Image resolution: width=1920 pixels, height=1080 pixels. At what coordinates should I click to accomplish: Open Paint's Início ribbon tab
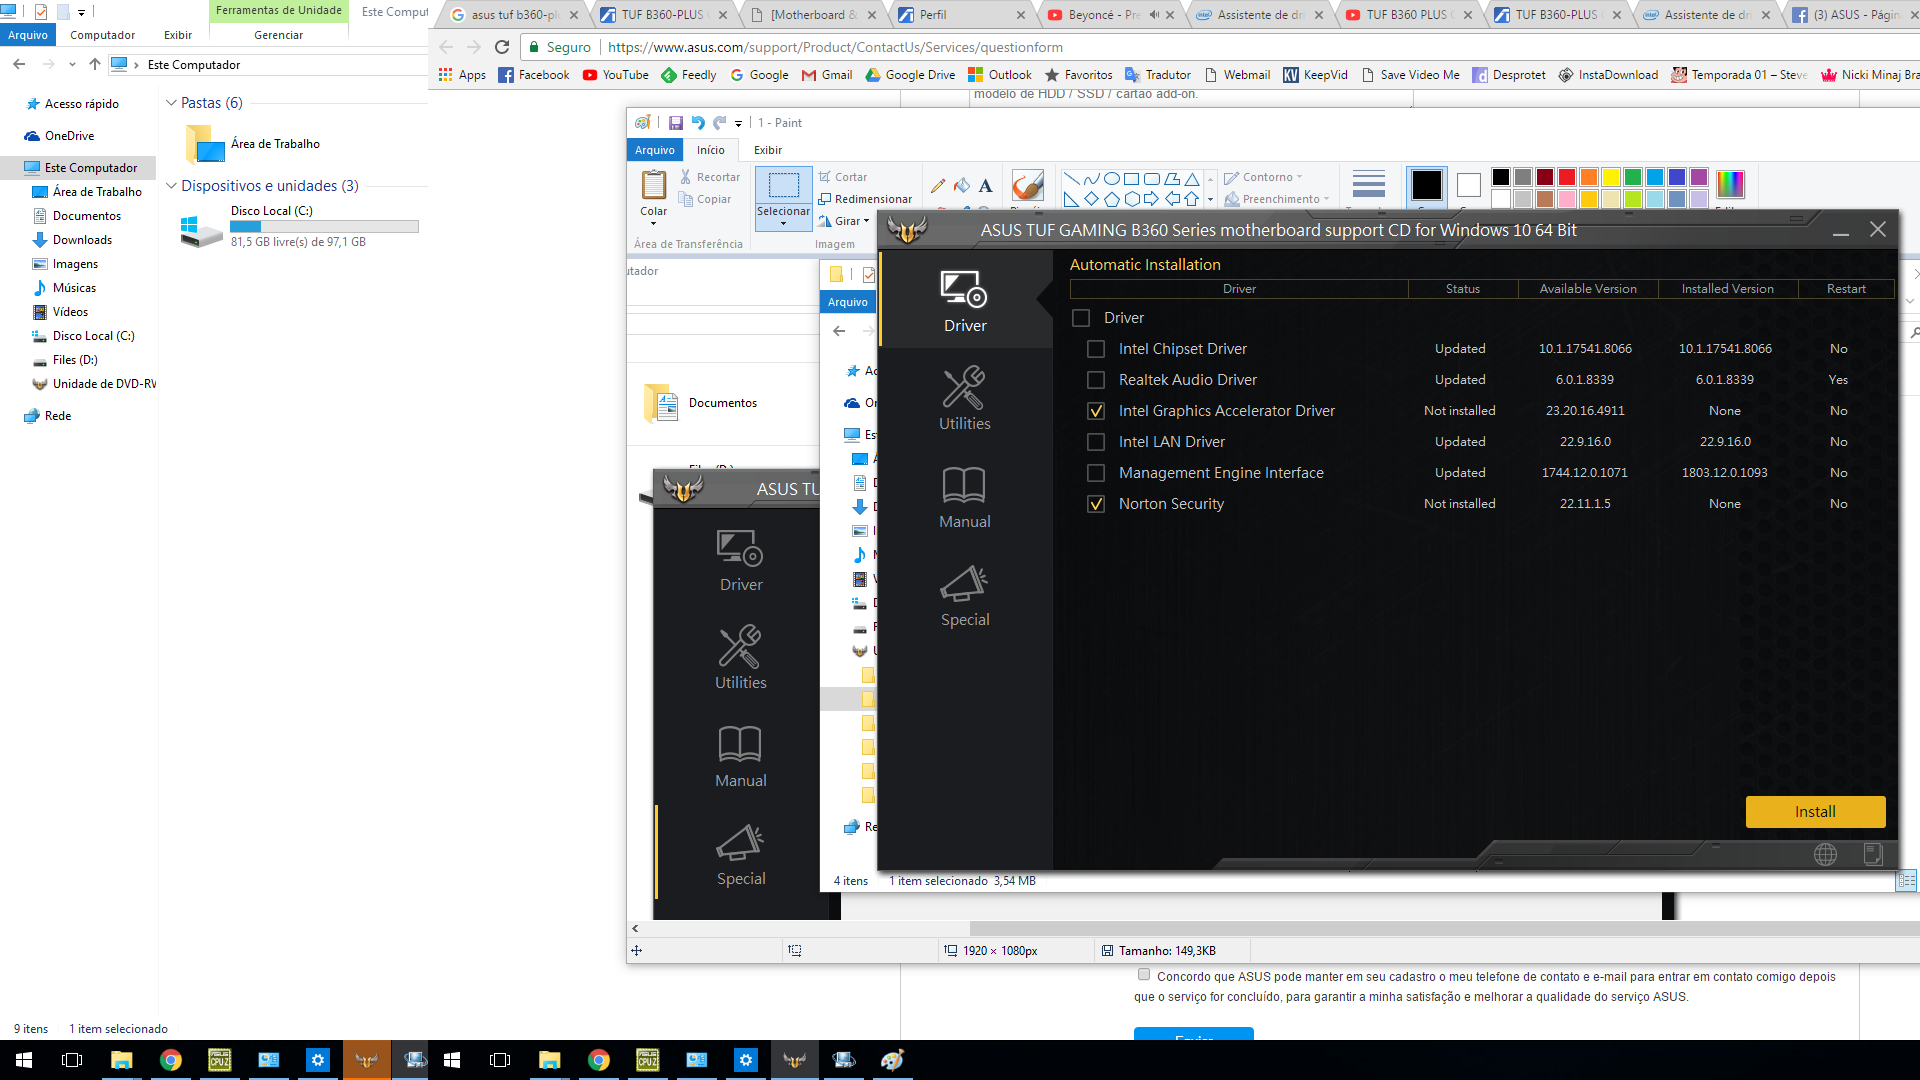(x=711, y=150)
